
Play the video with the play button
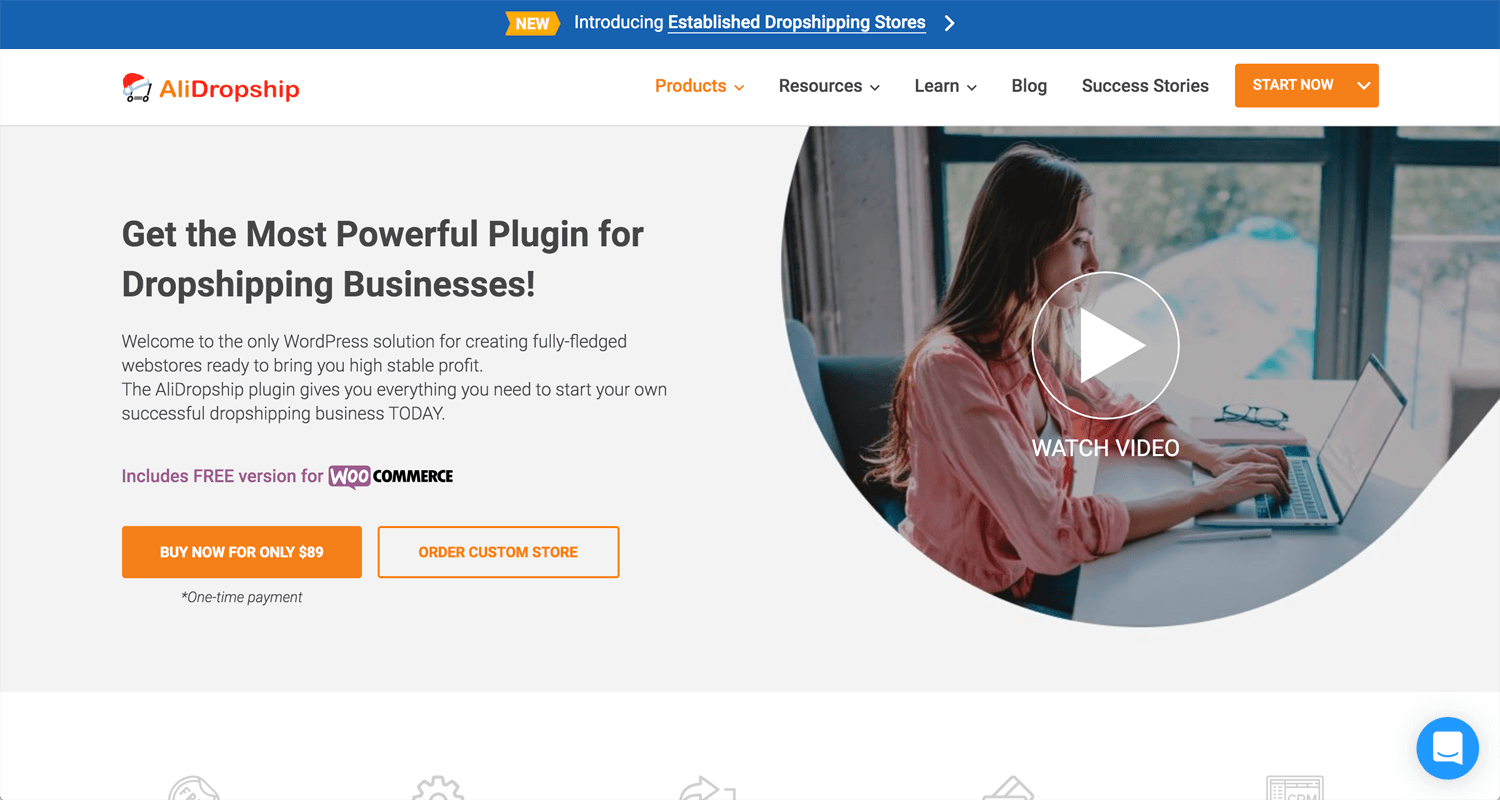coord(1105,345)
